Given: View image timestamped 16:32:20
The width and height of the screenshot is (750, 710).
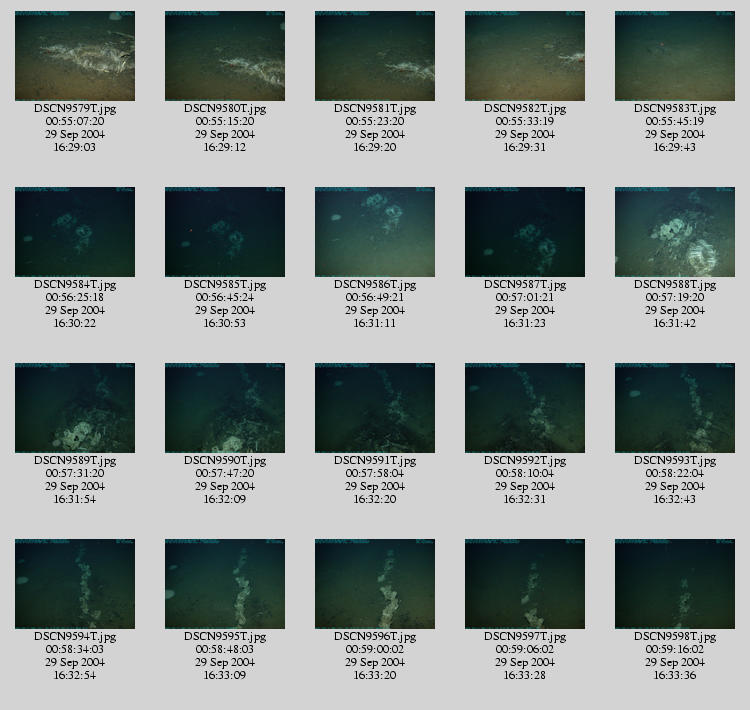Looking at the screenshot, I should (x=375, y=408).
